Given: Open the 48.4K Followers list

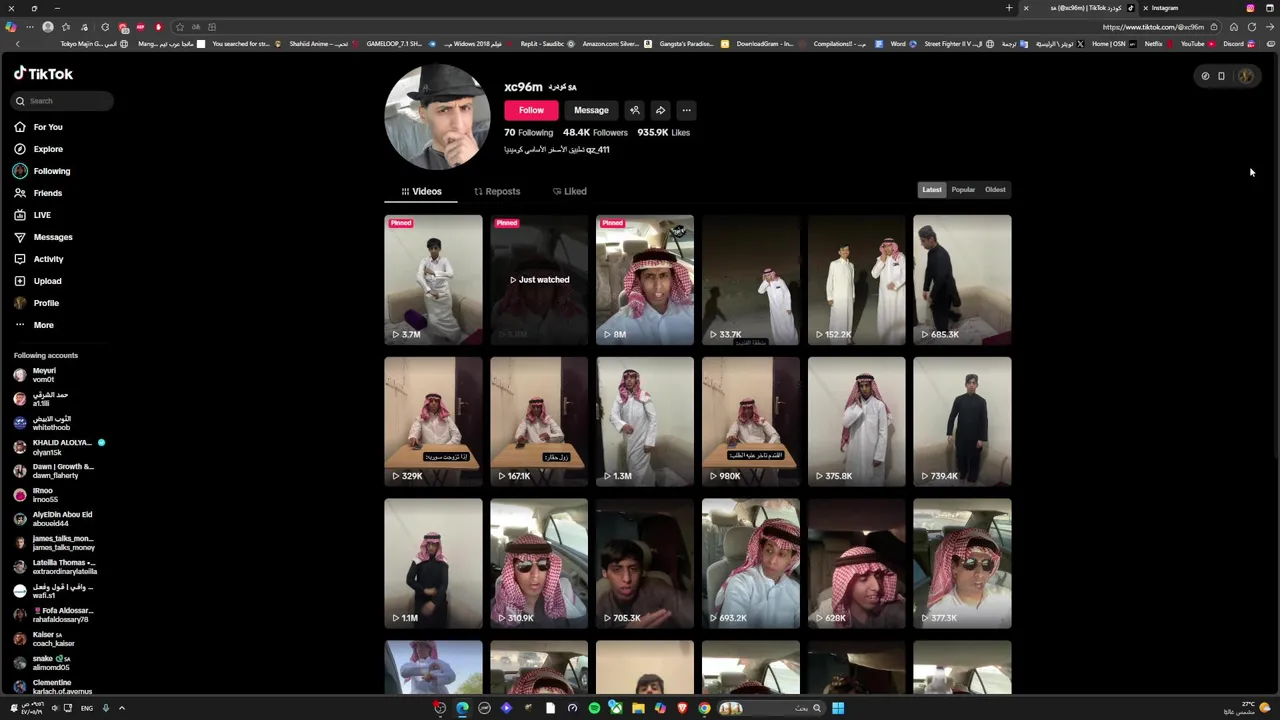Looking at the screenshot, I should [595, 132].
